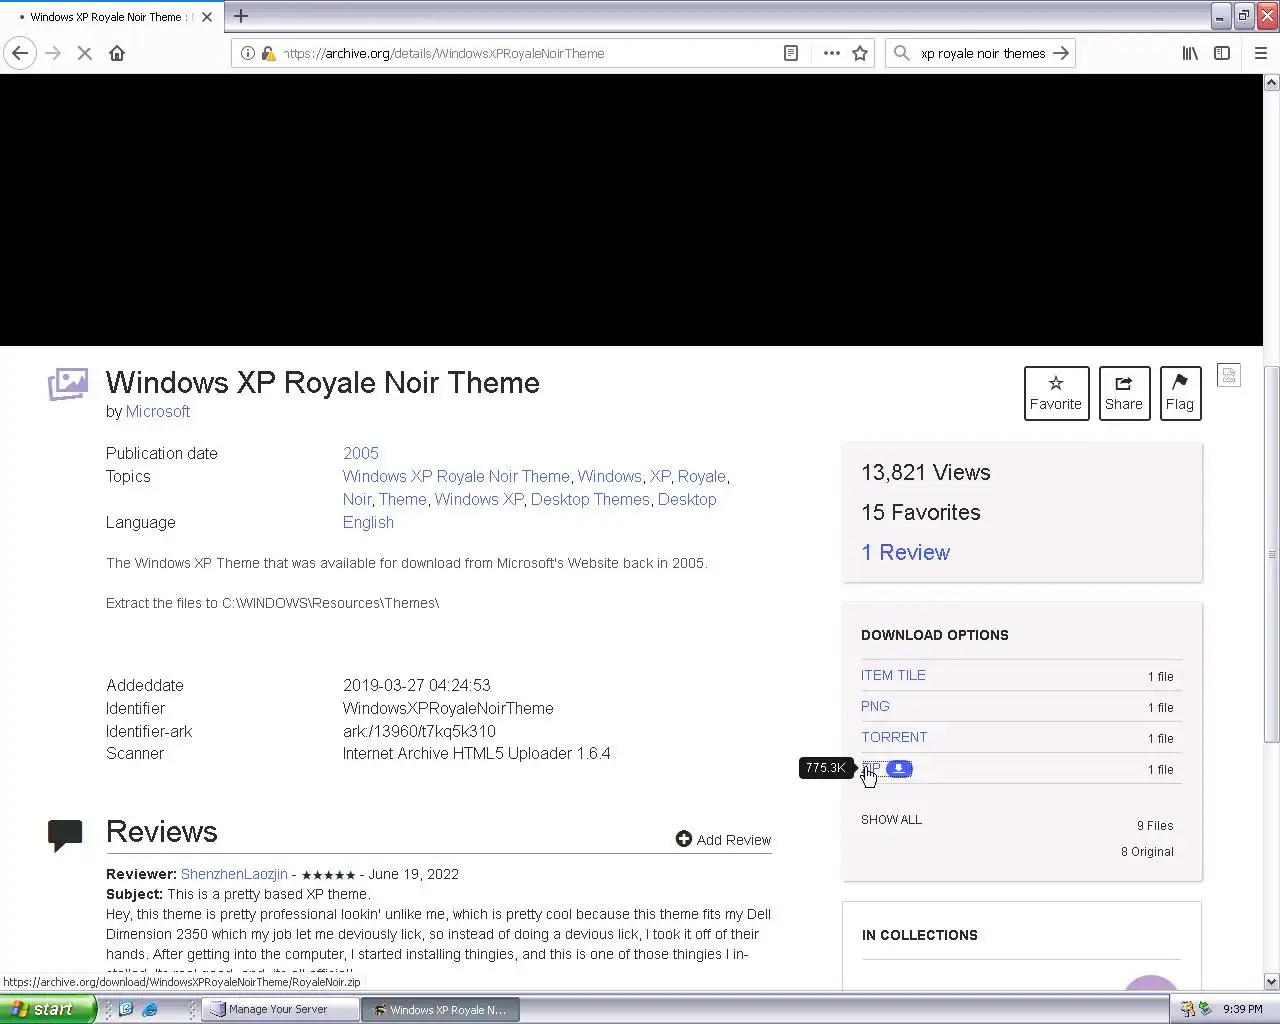Show sidebars toolbar icon
1280x1024 pixels.
(x=1222, y=53)
